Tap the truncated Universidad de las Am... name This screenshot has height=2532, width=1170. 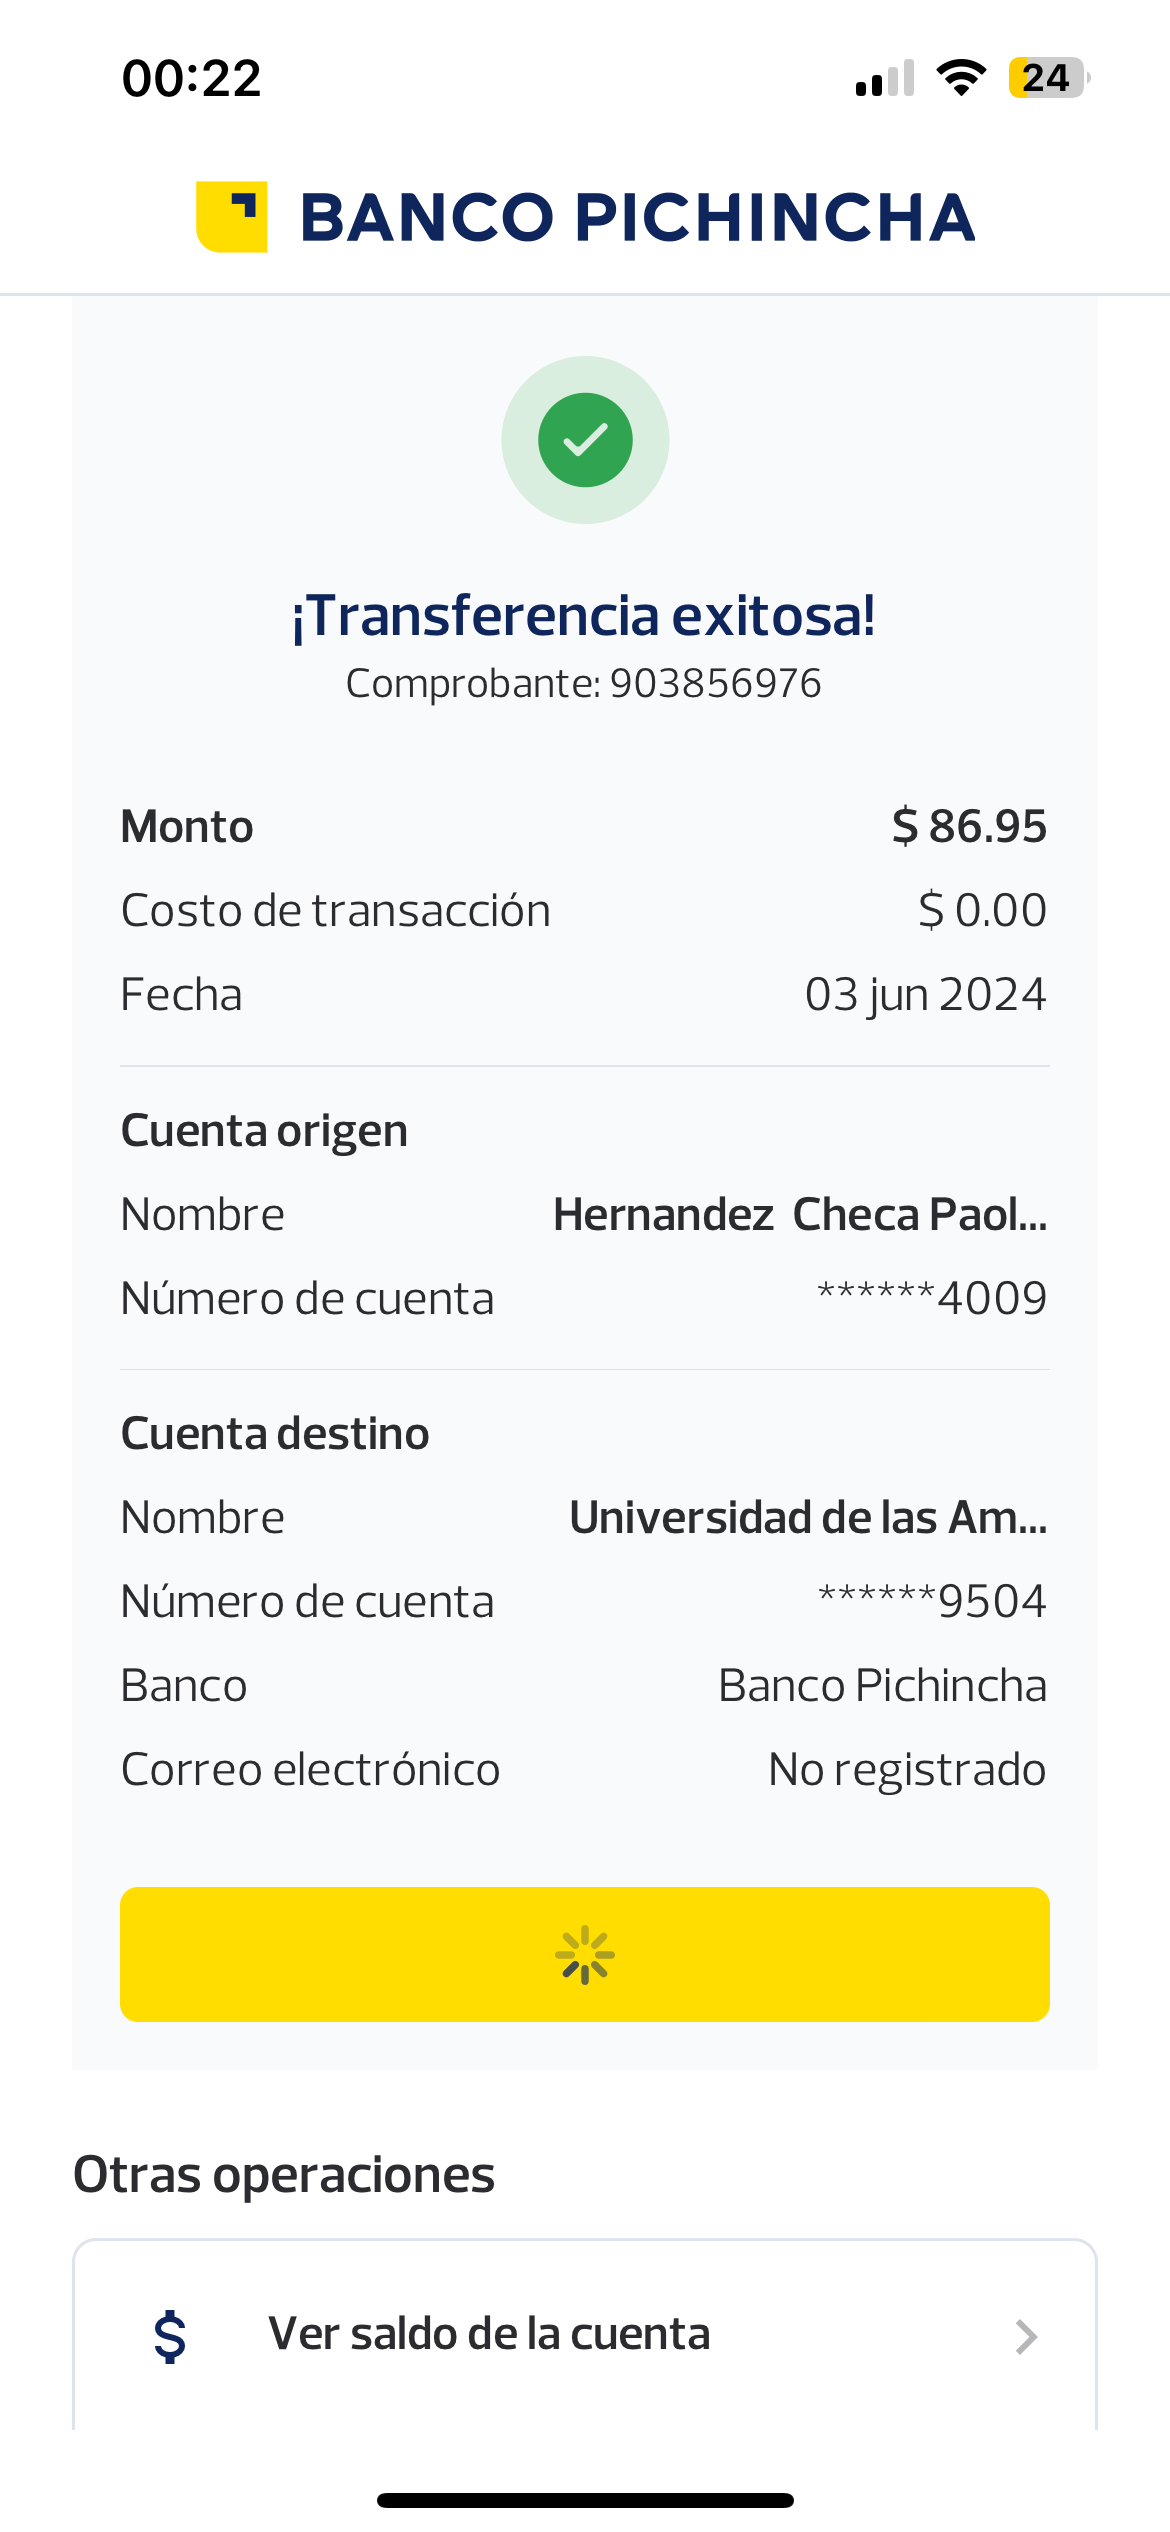pyautogui.click(x=808, y=1517)
